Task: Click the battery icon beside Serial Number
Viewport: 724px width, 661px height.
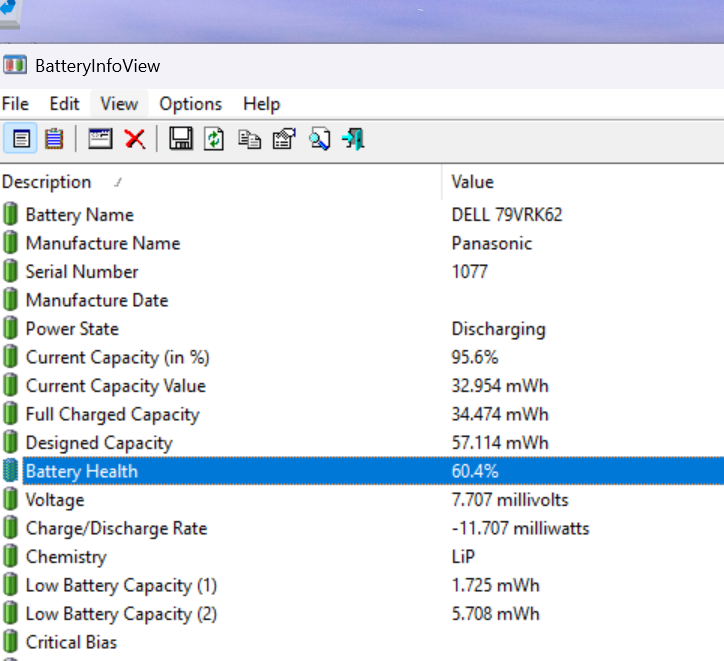Action: coord(10,271)
